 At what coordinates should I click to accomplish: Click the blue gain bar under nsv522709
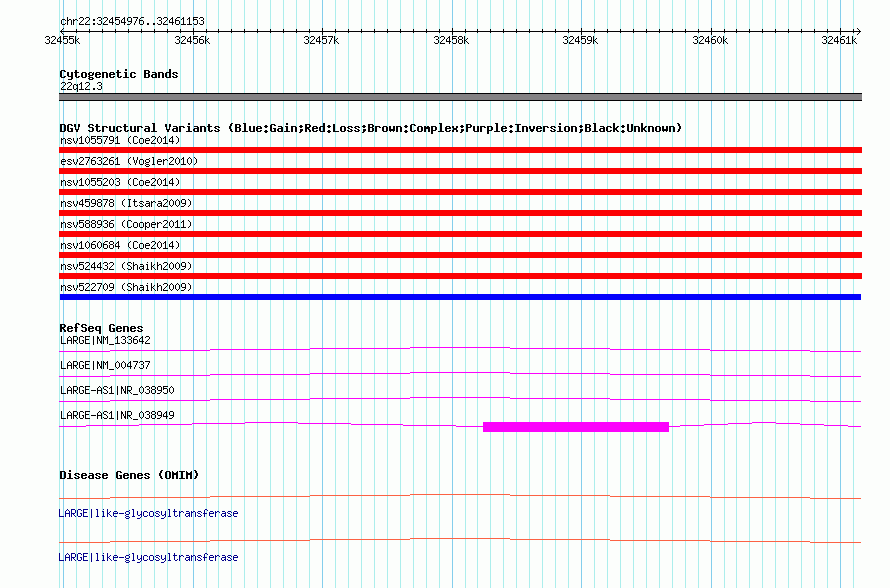click(x=460, y=297)
